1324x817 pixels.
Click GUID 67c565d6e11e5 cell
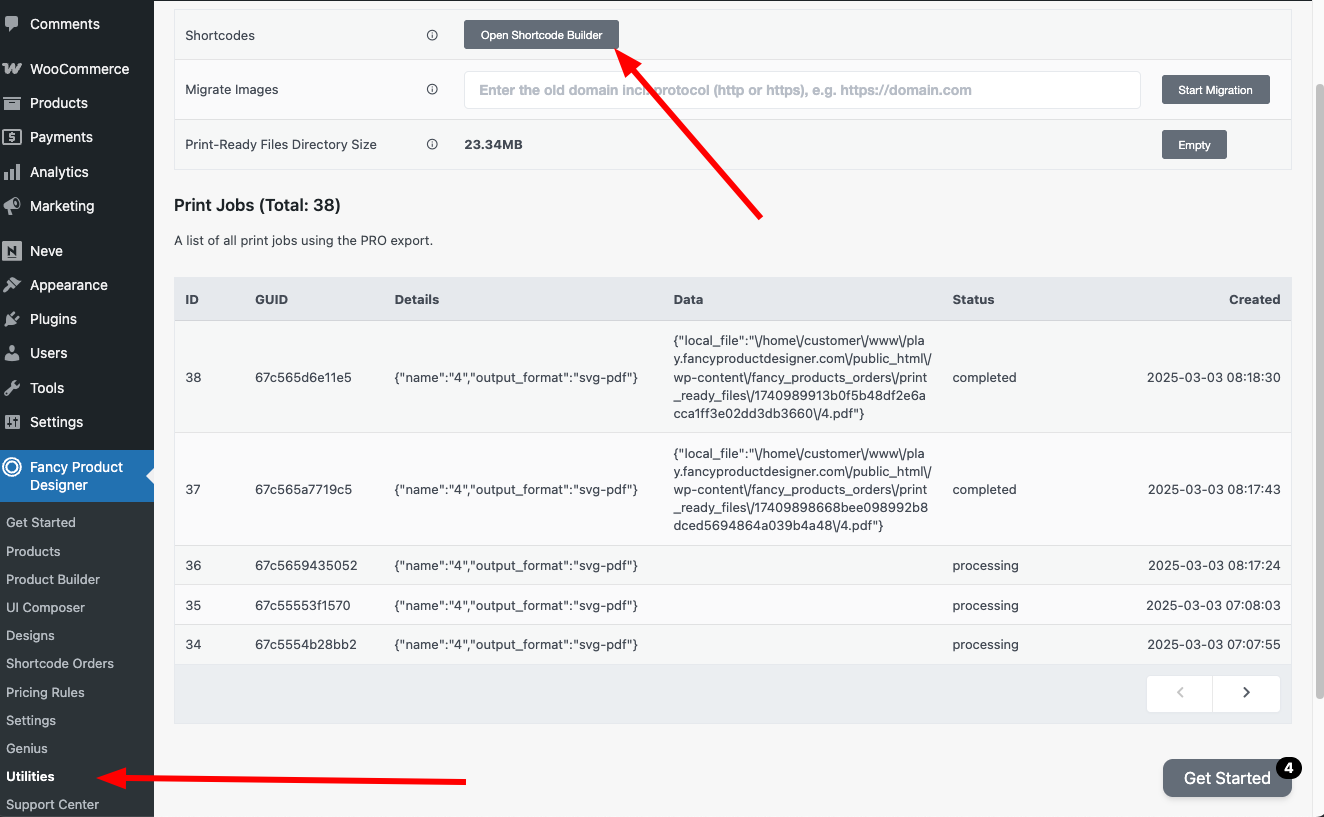(303, 377)
